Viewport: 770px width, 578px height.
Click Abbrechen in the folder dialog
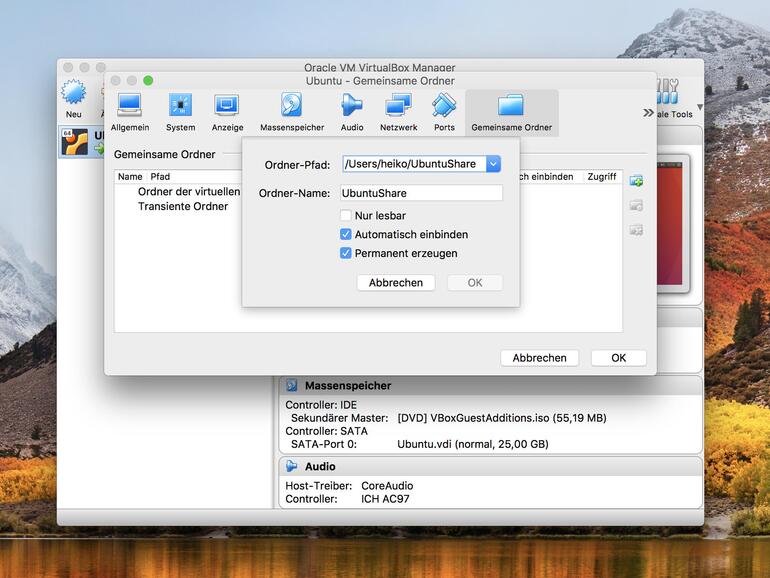396,282
